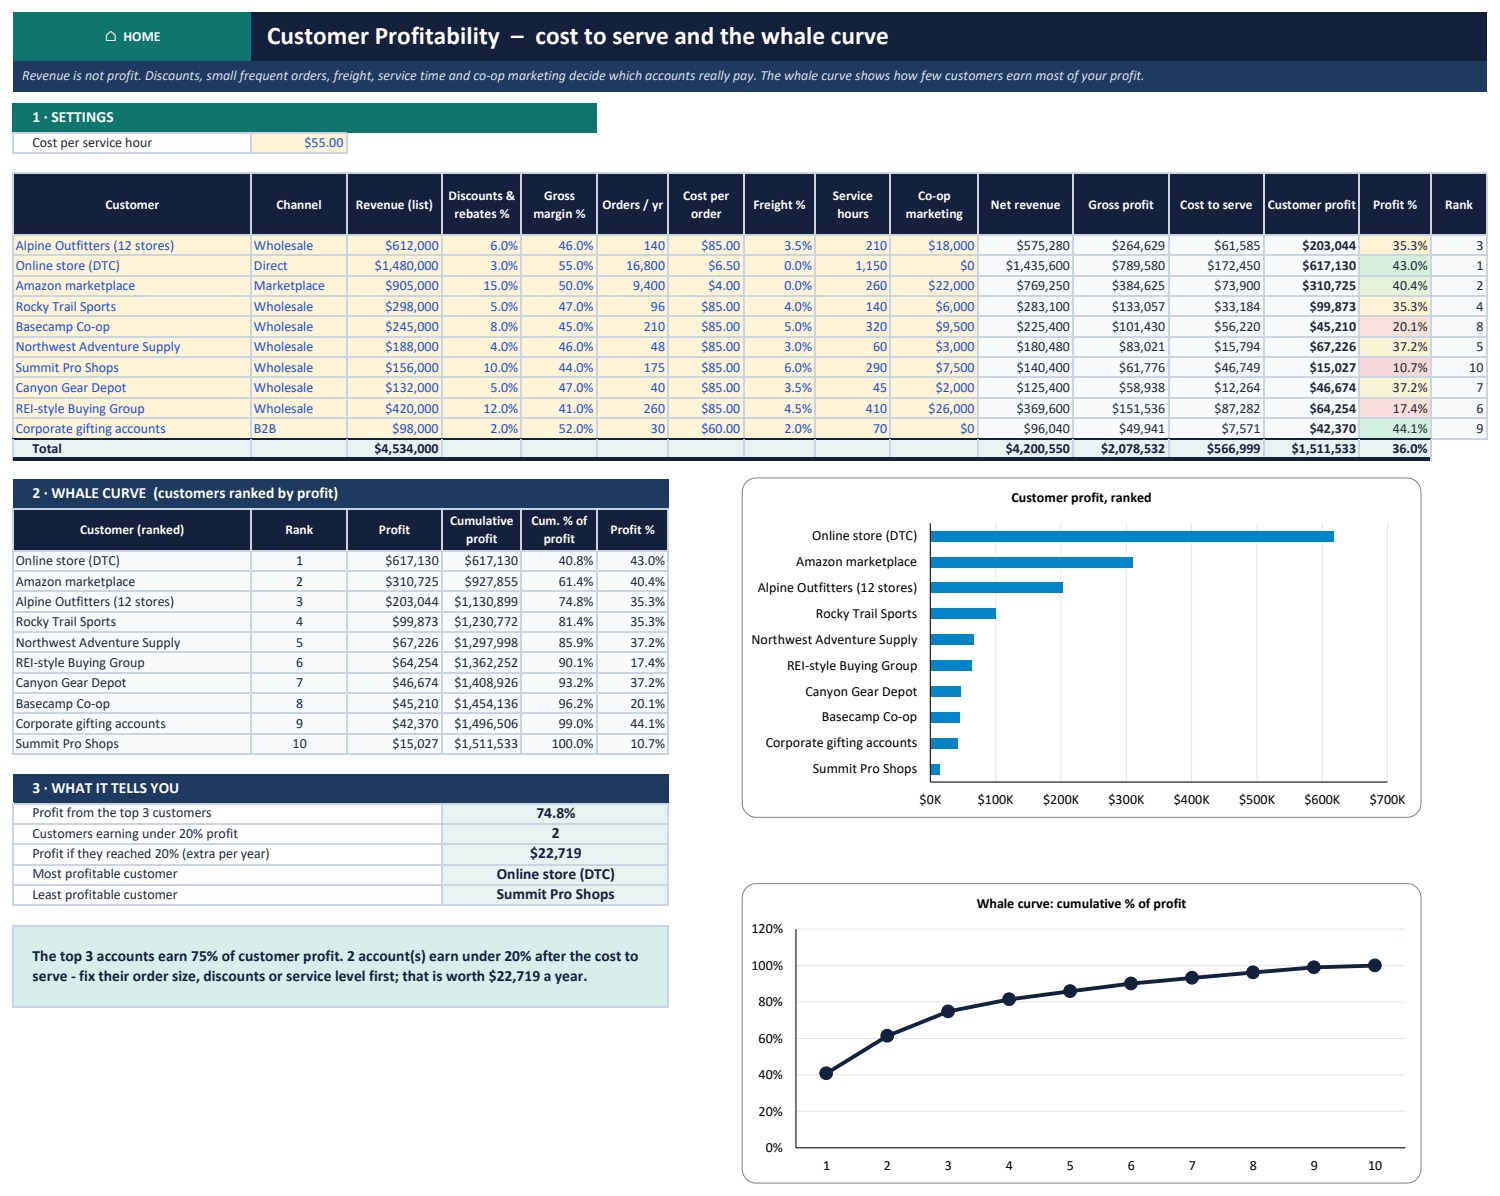1500x1196 pixels.
Task: Click the $26,000 co-op marketing cell
Action: [x=934, y=409]
